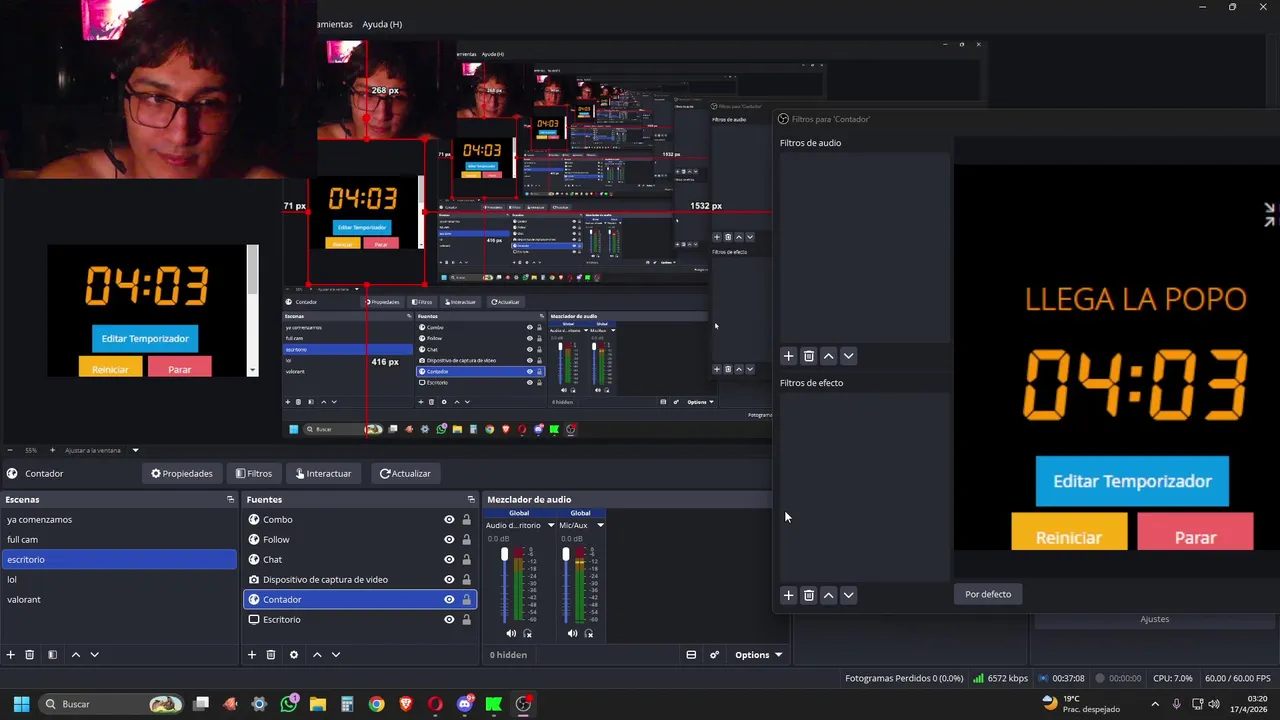
Task: Select the 'full cam' scene
Action: [x=119, y=539]
